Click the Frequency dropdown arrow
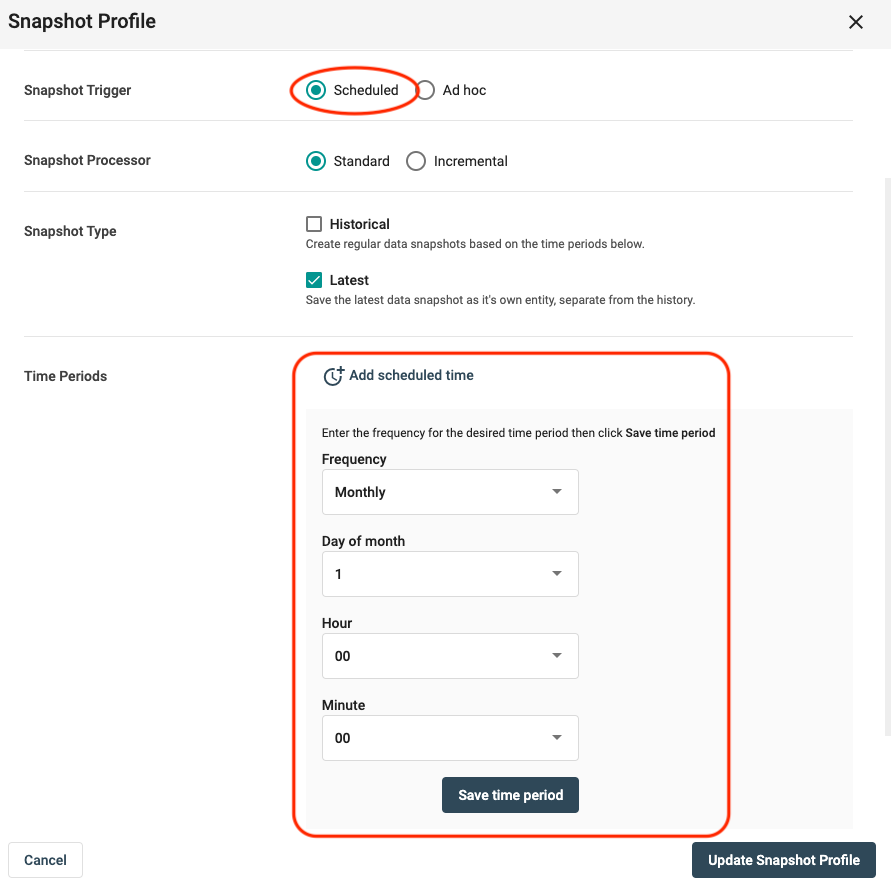 [x=557, y=492]
